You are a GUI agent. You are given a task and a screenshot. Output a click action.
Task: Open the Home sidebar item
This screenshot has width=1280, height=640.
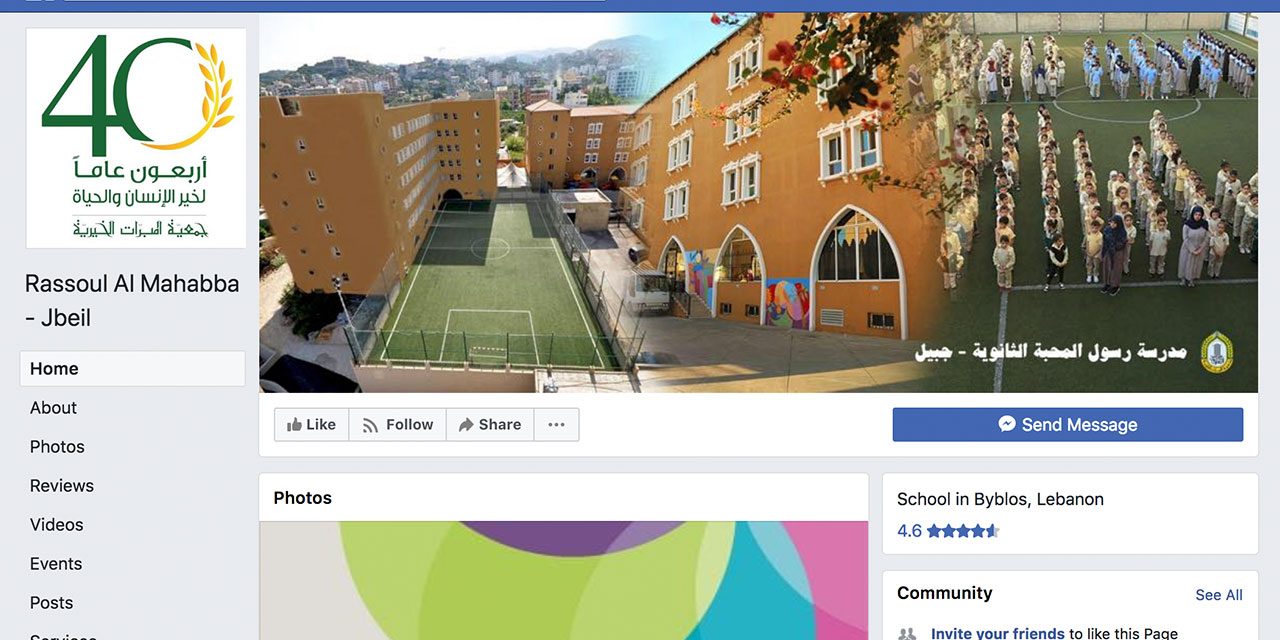point(132,369)
